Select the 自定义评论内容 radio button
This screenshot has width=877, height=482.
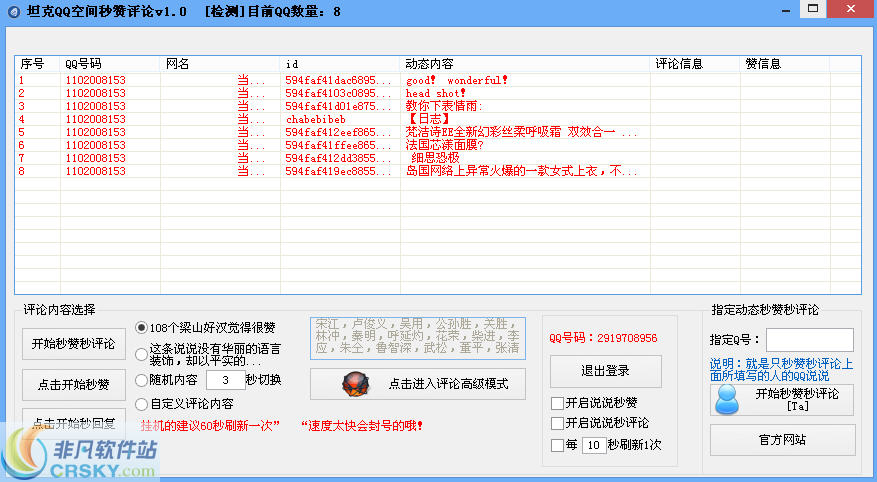coord(142,404)
